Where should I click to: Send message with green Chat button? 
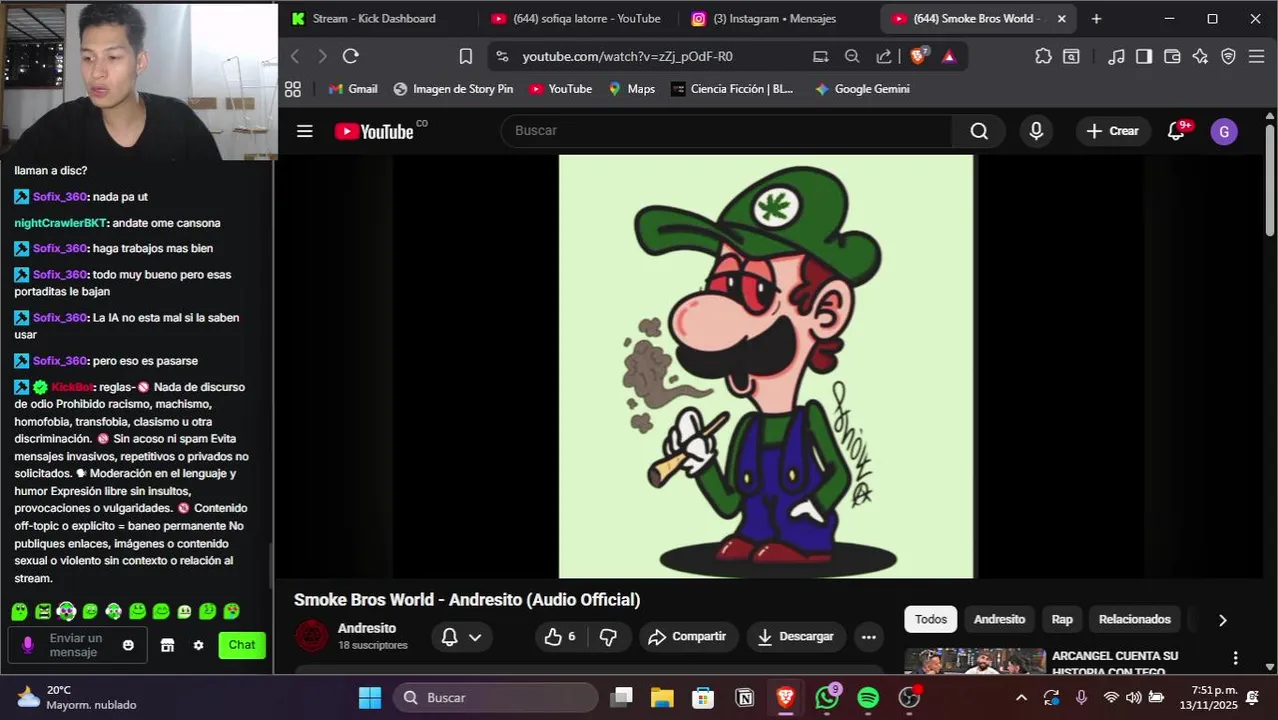(x=242, y=646)
